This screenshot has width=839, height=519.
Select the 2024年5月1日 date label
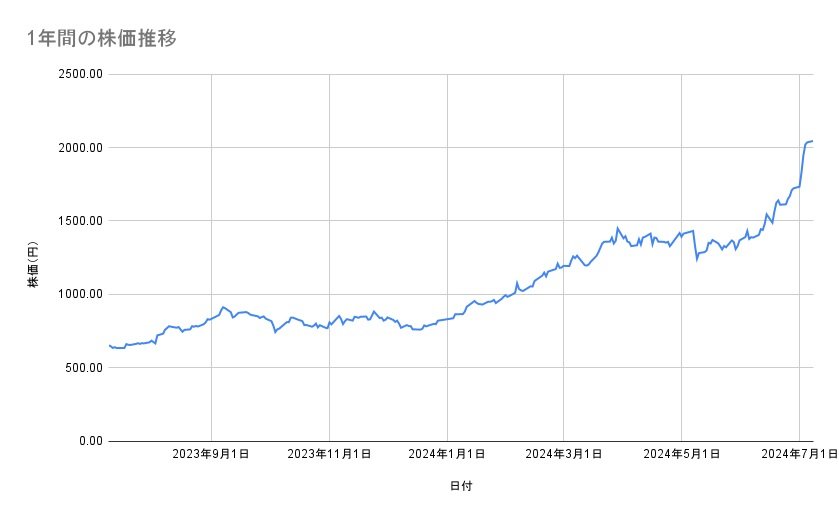pyautogui.click(x=681, y=455)
